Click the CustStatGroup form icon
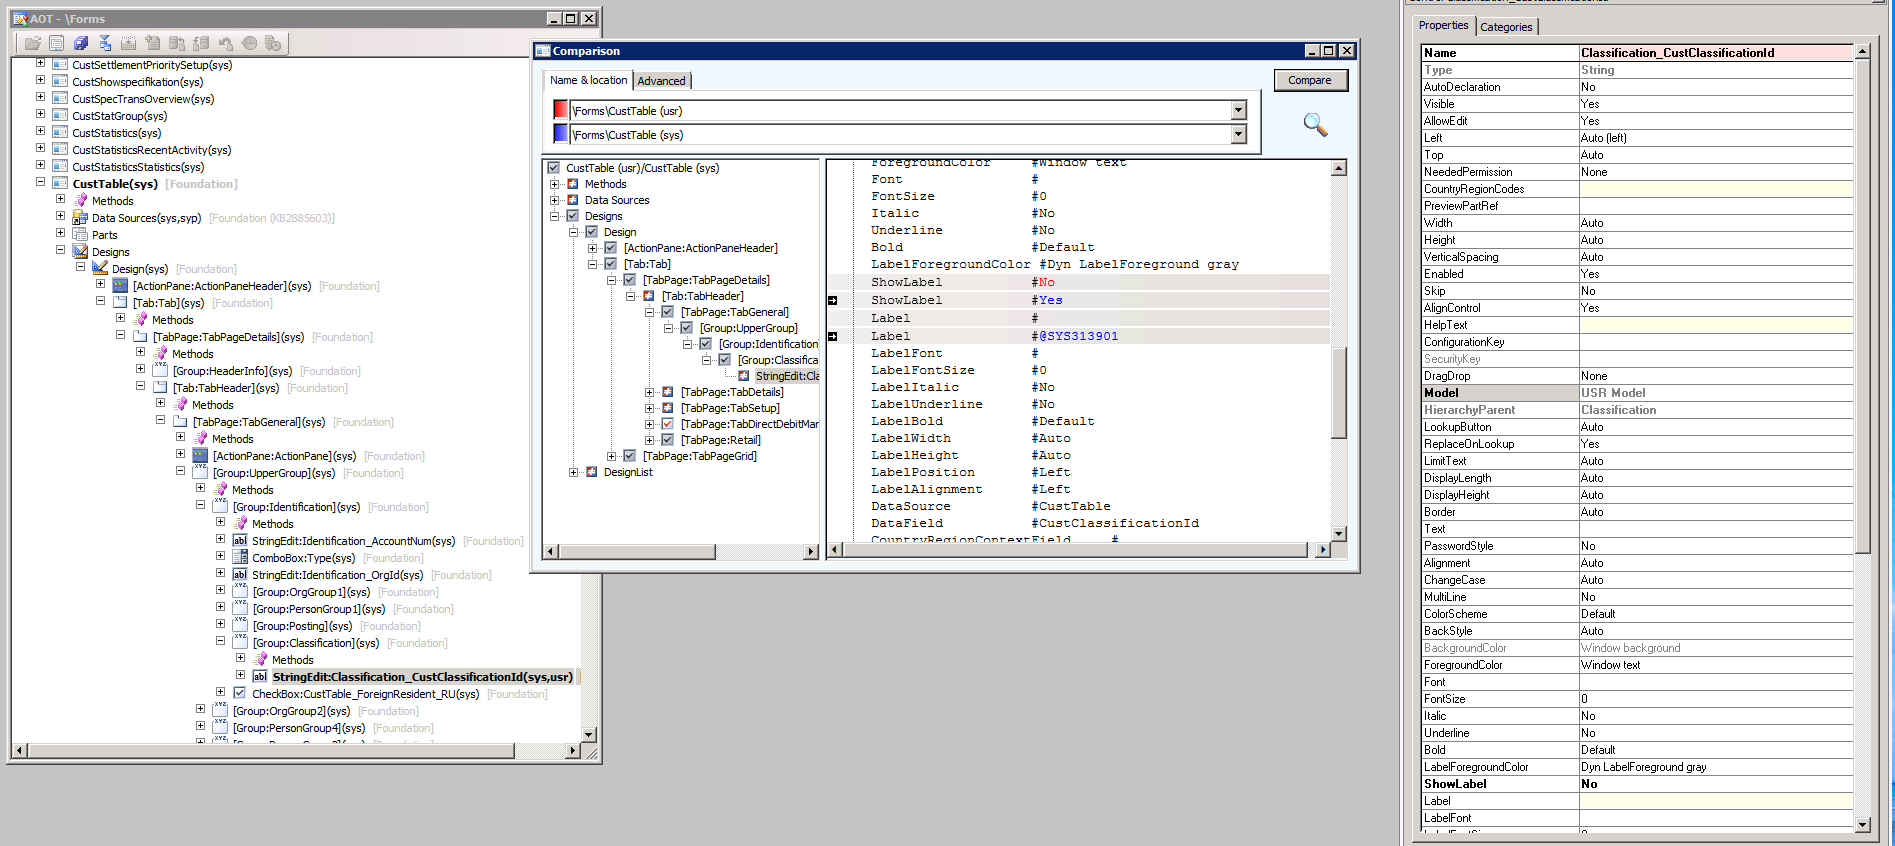The height and width of the screenshot is (846, 1895). 60,116
